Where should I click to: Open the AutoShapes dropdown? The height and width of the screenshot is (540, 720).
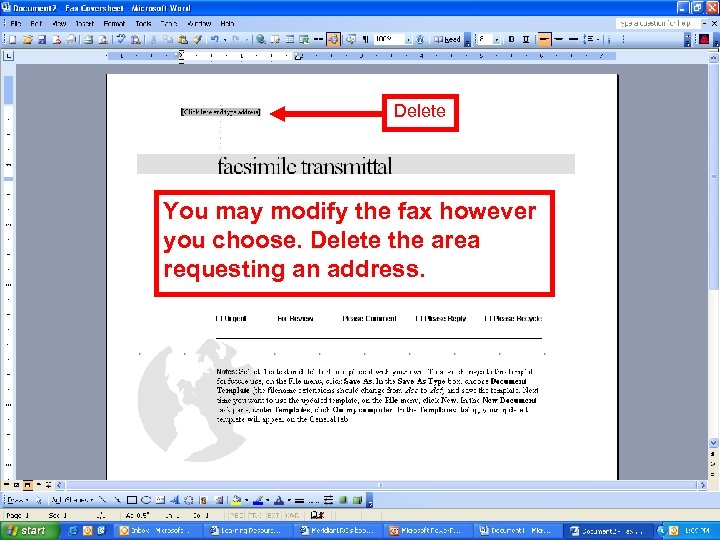[73, 500]
